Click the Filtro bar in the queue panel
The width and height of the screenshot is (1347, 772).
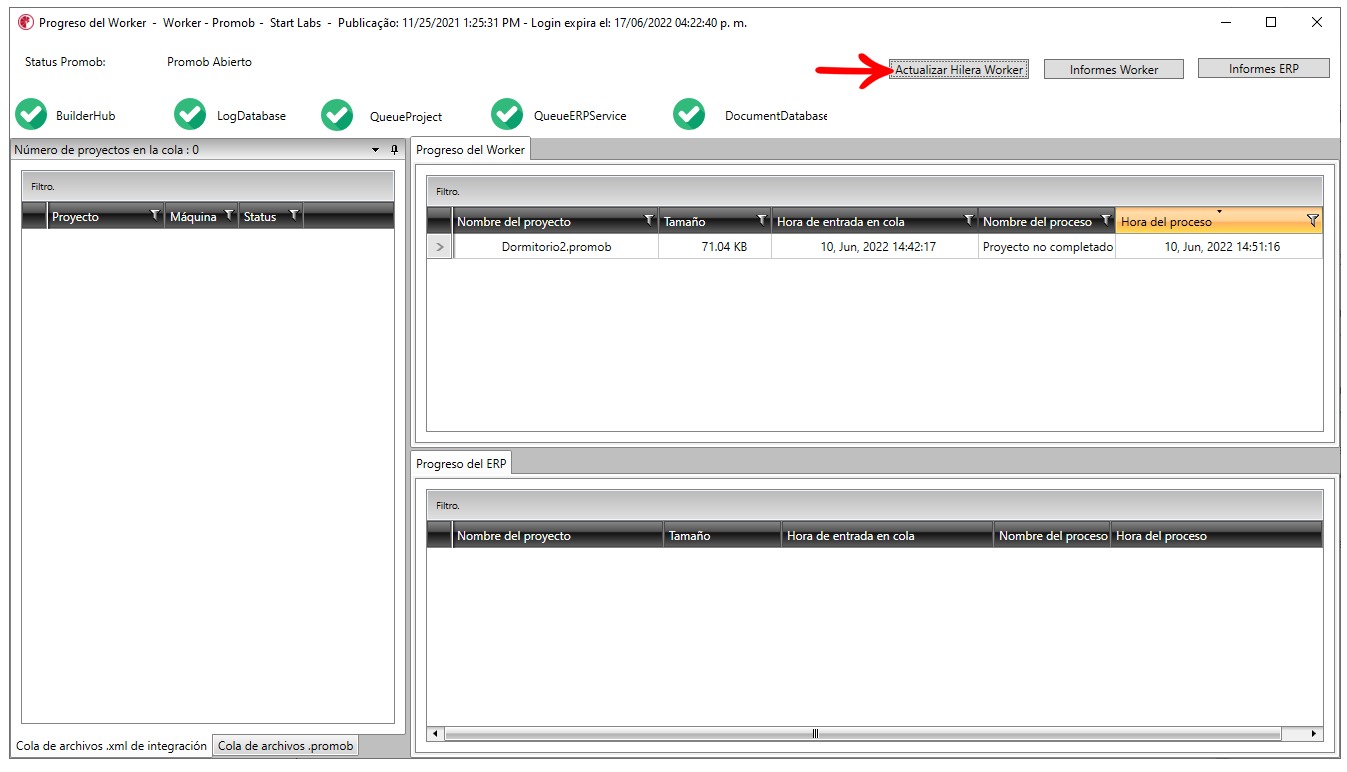[x=208, y=186]
